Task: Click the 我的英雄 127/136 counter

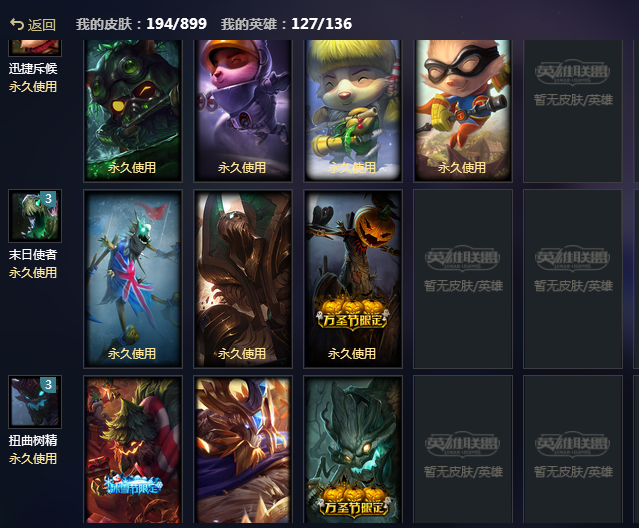Action: click(x=286, y=24)
